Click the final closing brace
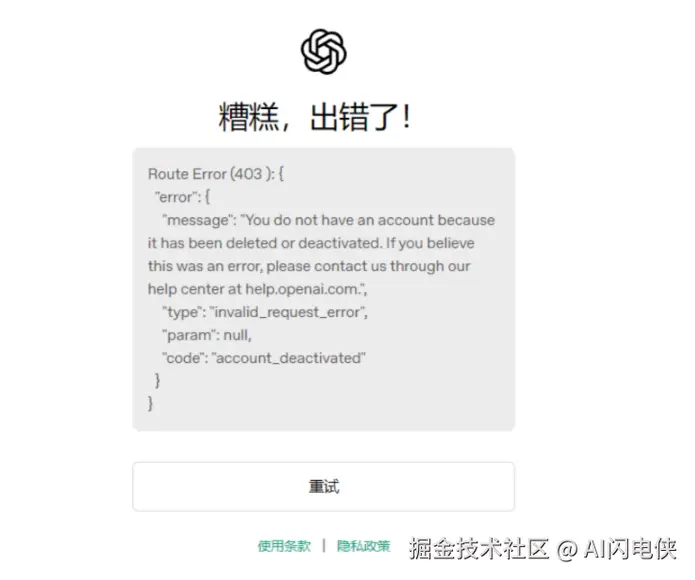This screenshot has height=580, width=695. point(150,404)
